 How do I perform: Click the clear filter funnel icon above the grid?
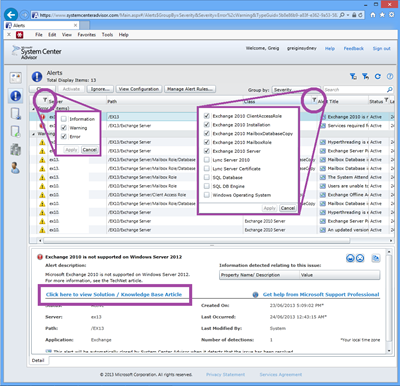click(x=365, y=76)
